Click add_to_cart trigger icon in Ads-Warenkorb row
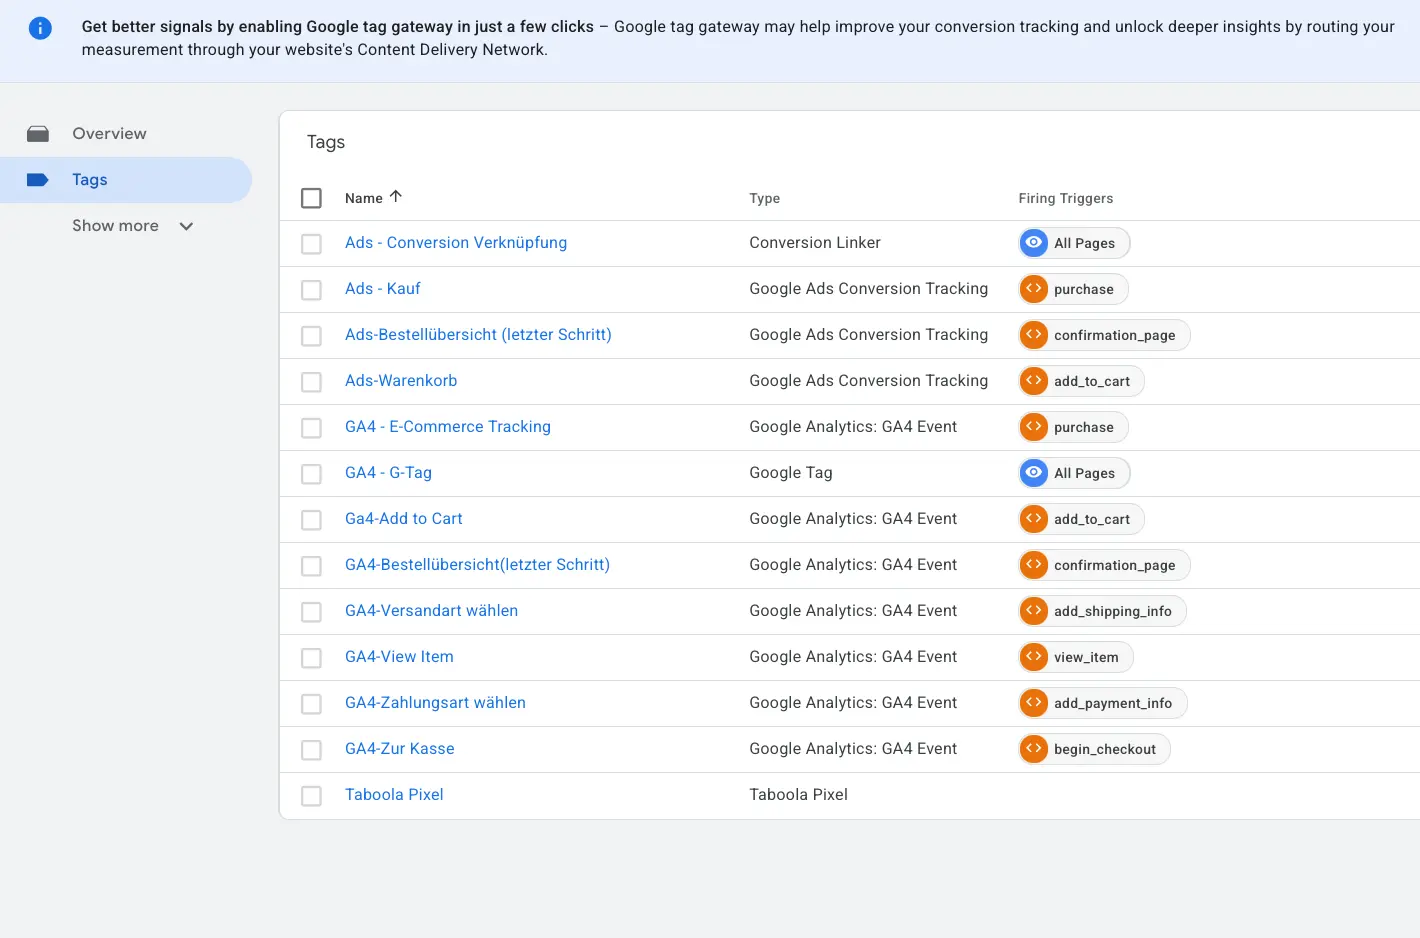1420x938 pixels. pyautogui.click(x=1034, y=381)
